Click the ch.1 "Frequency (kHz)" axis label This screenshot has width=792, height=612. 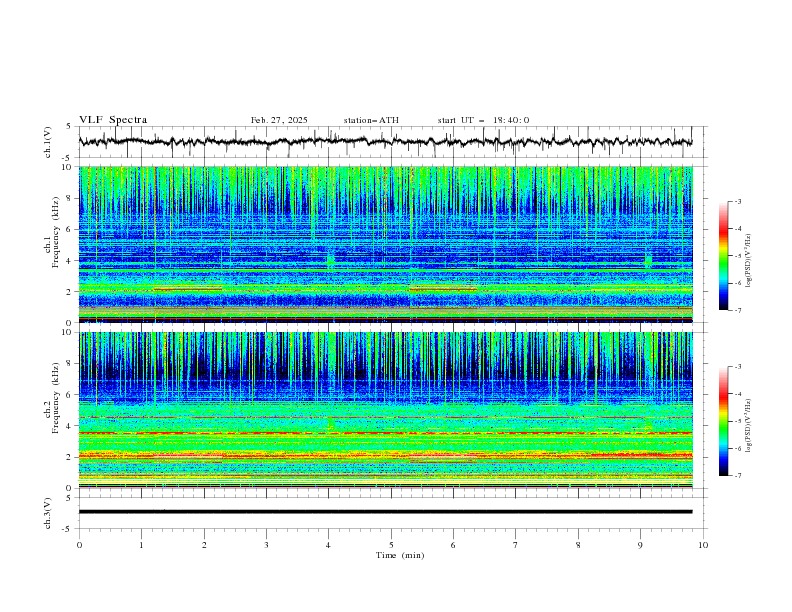56,233
